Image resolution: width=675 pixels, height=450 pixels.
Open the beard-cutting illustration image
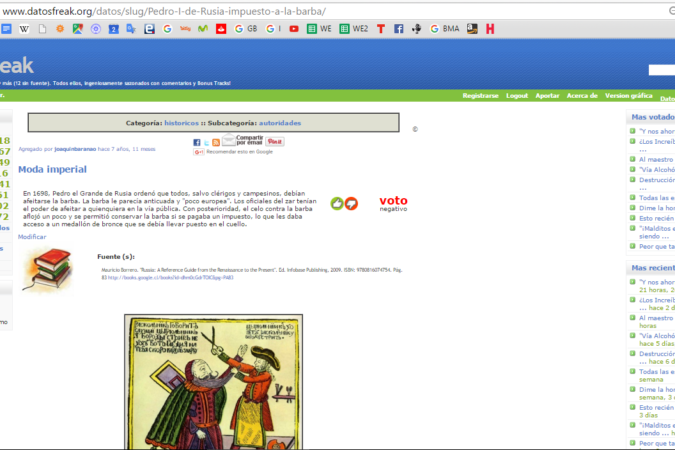[x=214, y=382]
